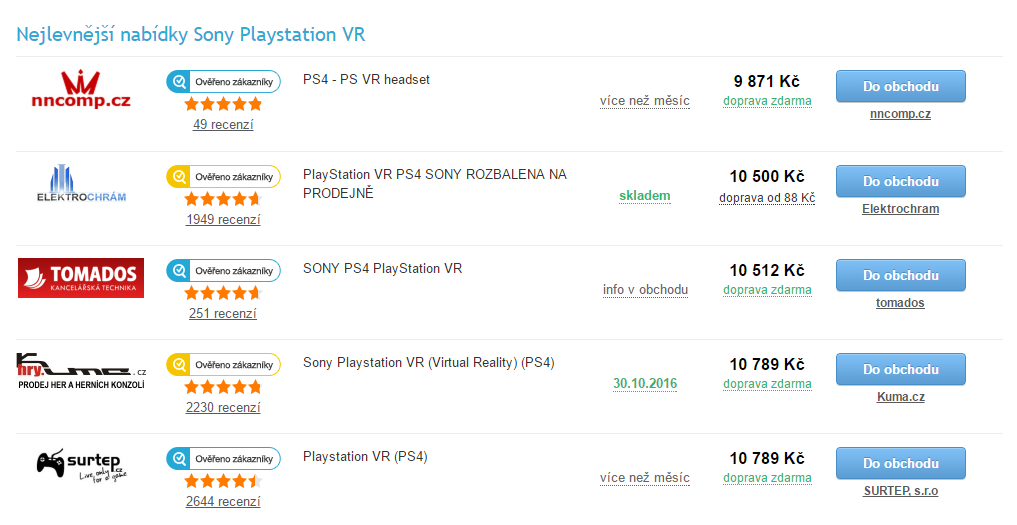Click the doprava od 88 Kč link
Viewport: 1017px width, 525px height.
[x=767, y=198]
